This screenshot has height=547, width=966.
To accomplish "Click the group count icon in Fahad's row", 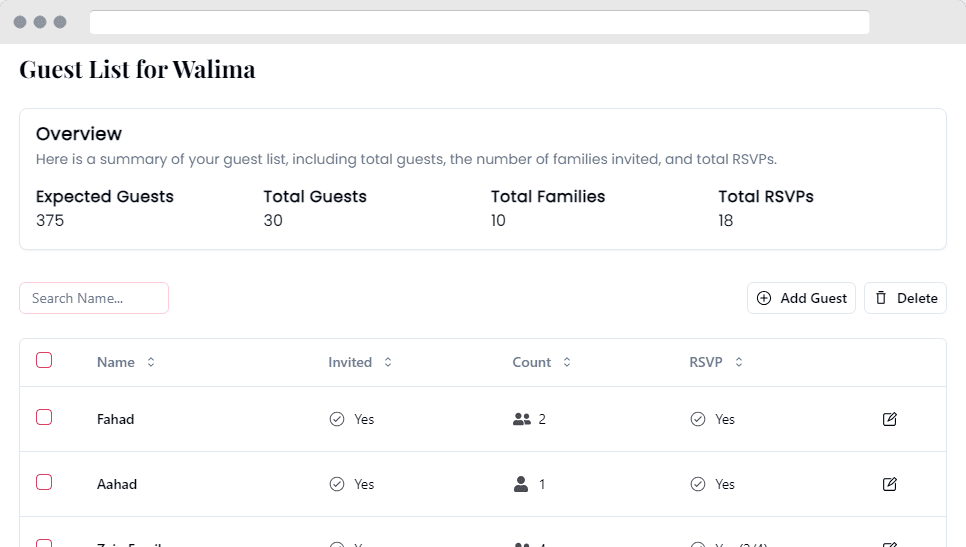I will click(521, 419).
